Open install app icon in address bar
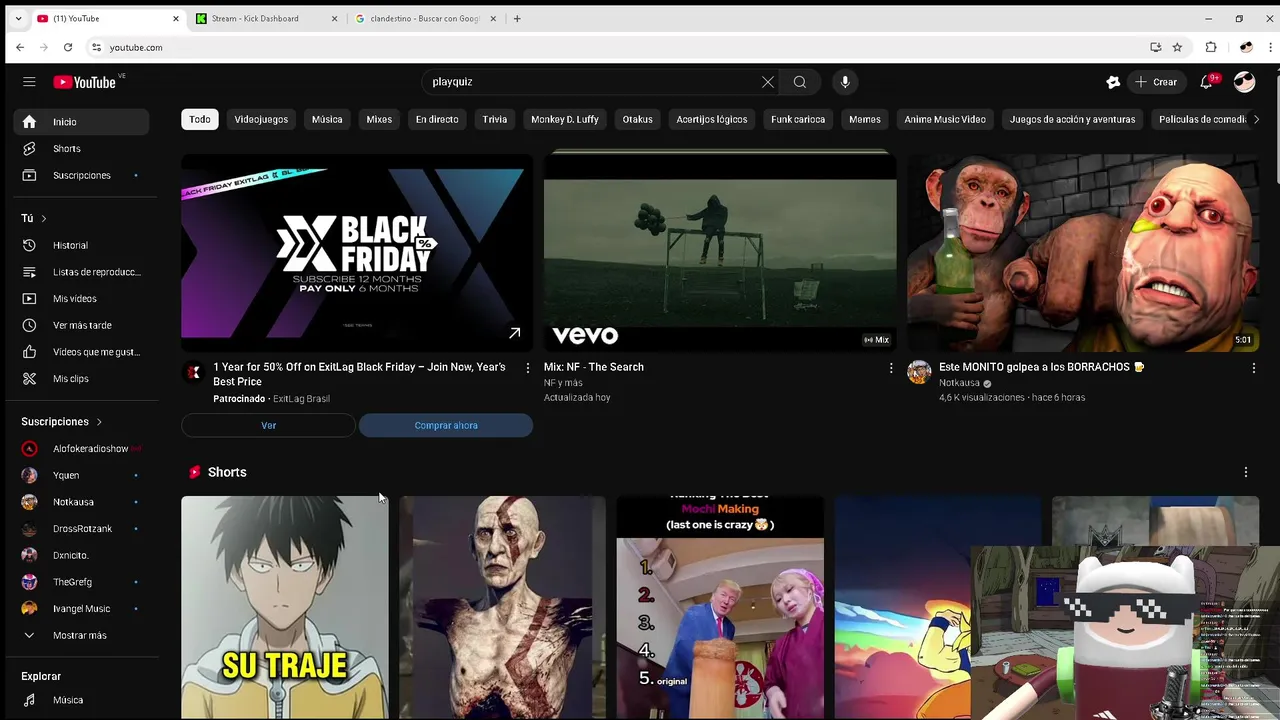 (x=1156, y=47)
